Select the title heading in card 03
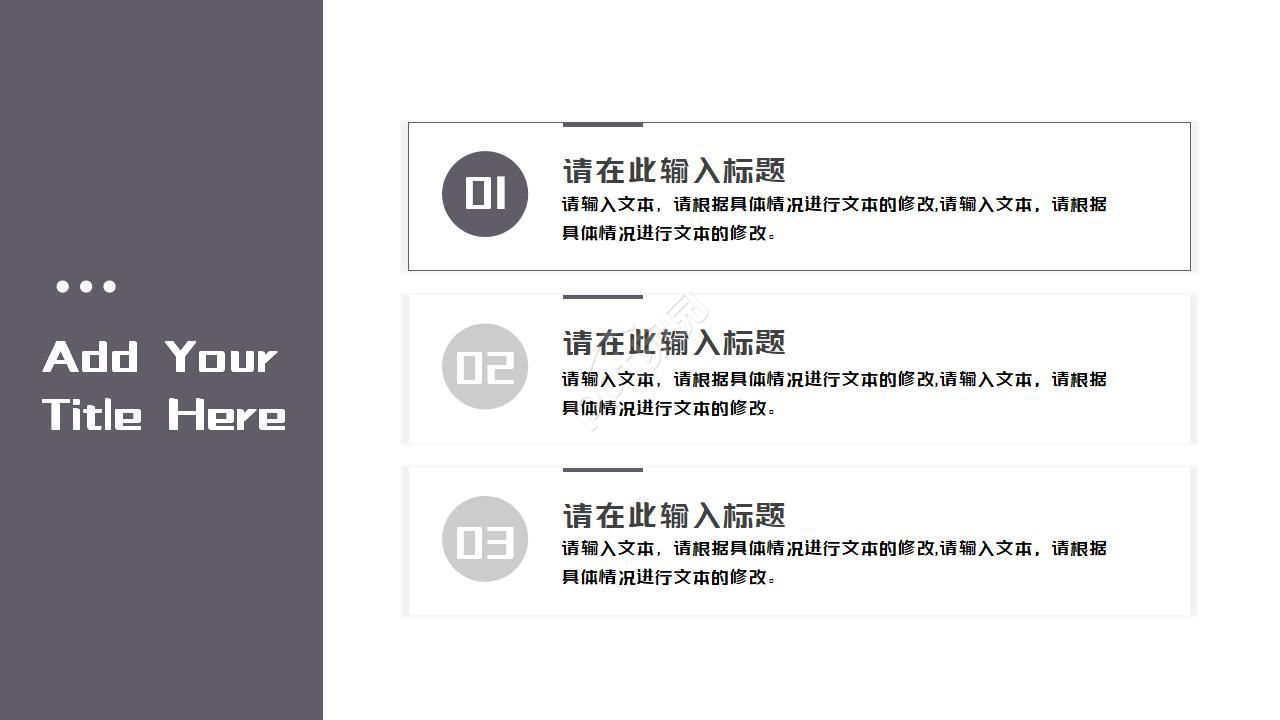Screen dimensions: 1280x720 (674, 516)
